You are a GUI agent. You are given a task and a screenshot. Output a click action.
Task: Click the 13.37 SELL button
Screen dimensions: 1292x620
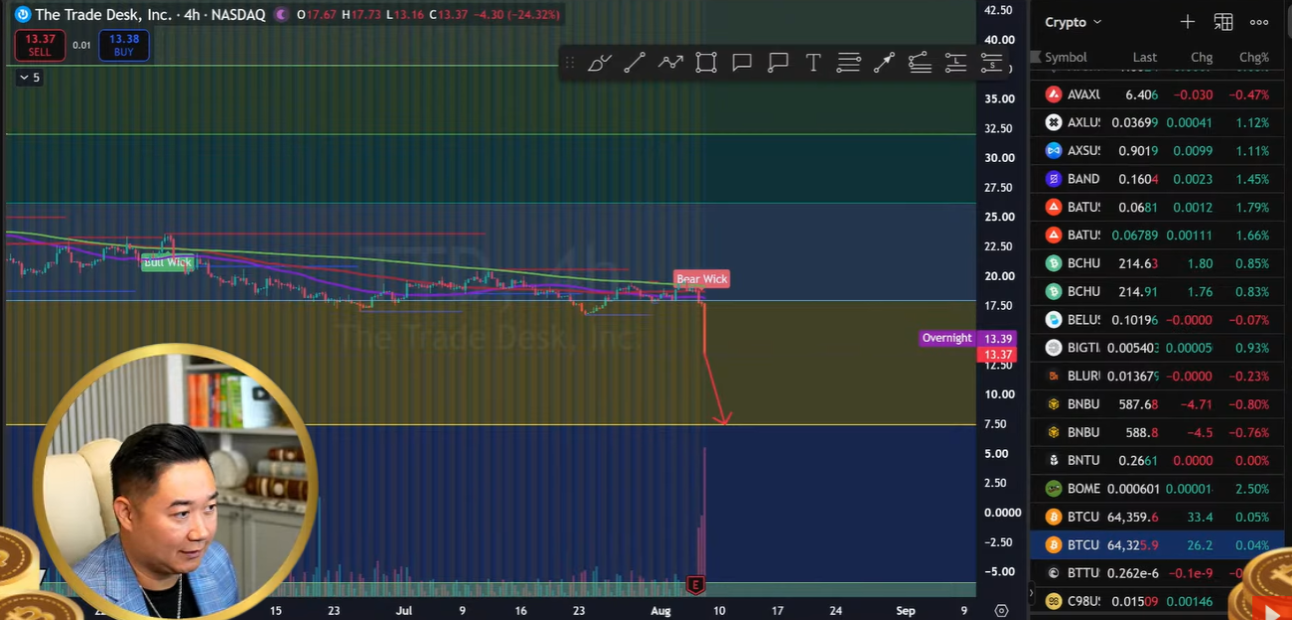40,45
